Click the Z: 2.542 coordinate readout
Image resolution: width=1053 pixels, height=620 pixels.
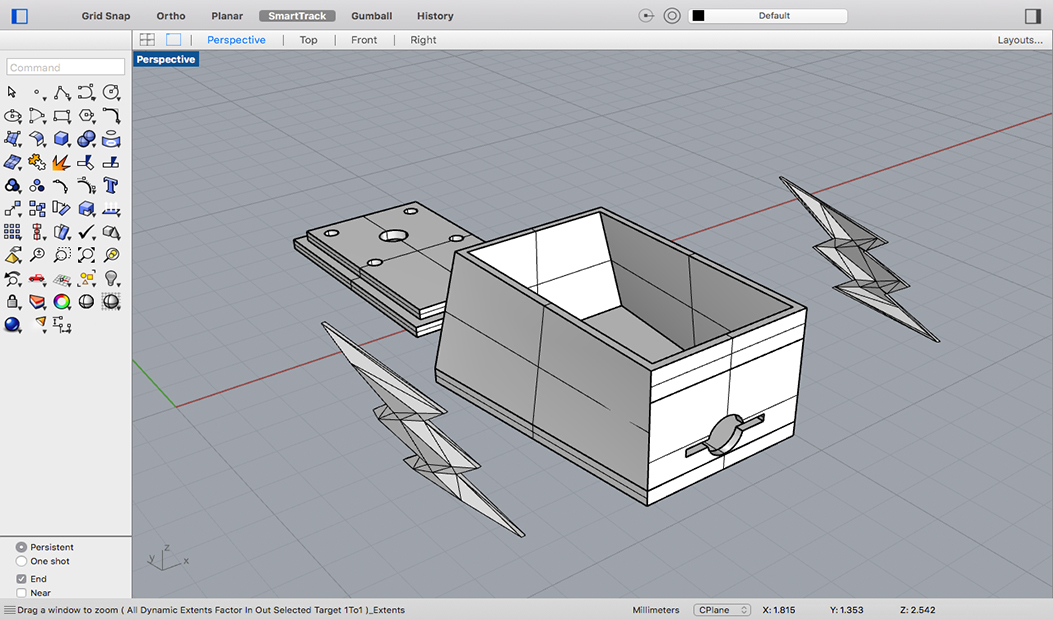click(917, 610)
